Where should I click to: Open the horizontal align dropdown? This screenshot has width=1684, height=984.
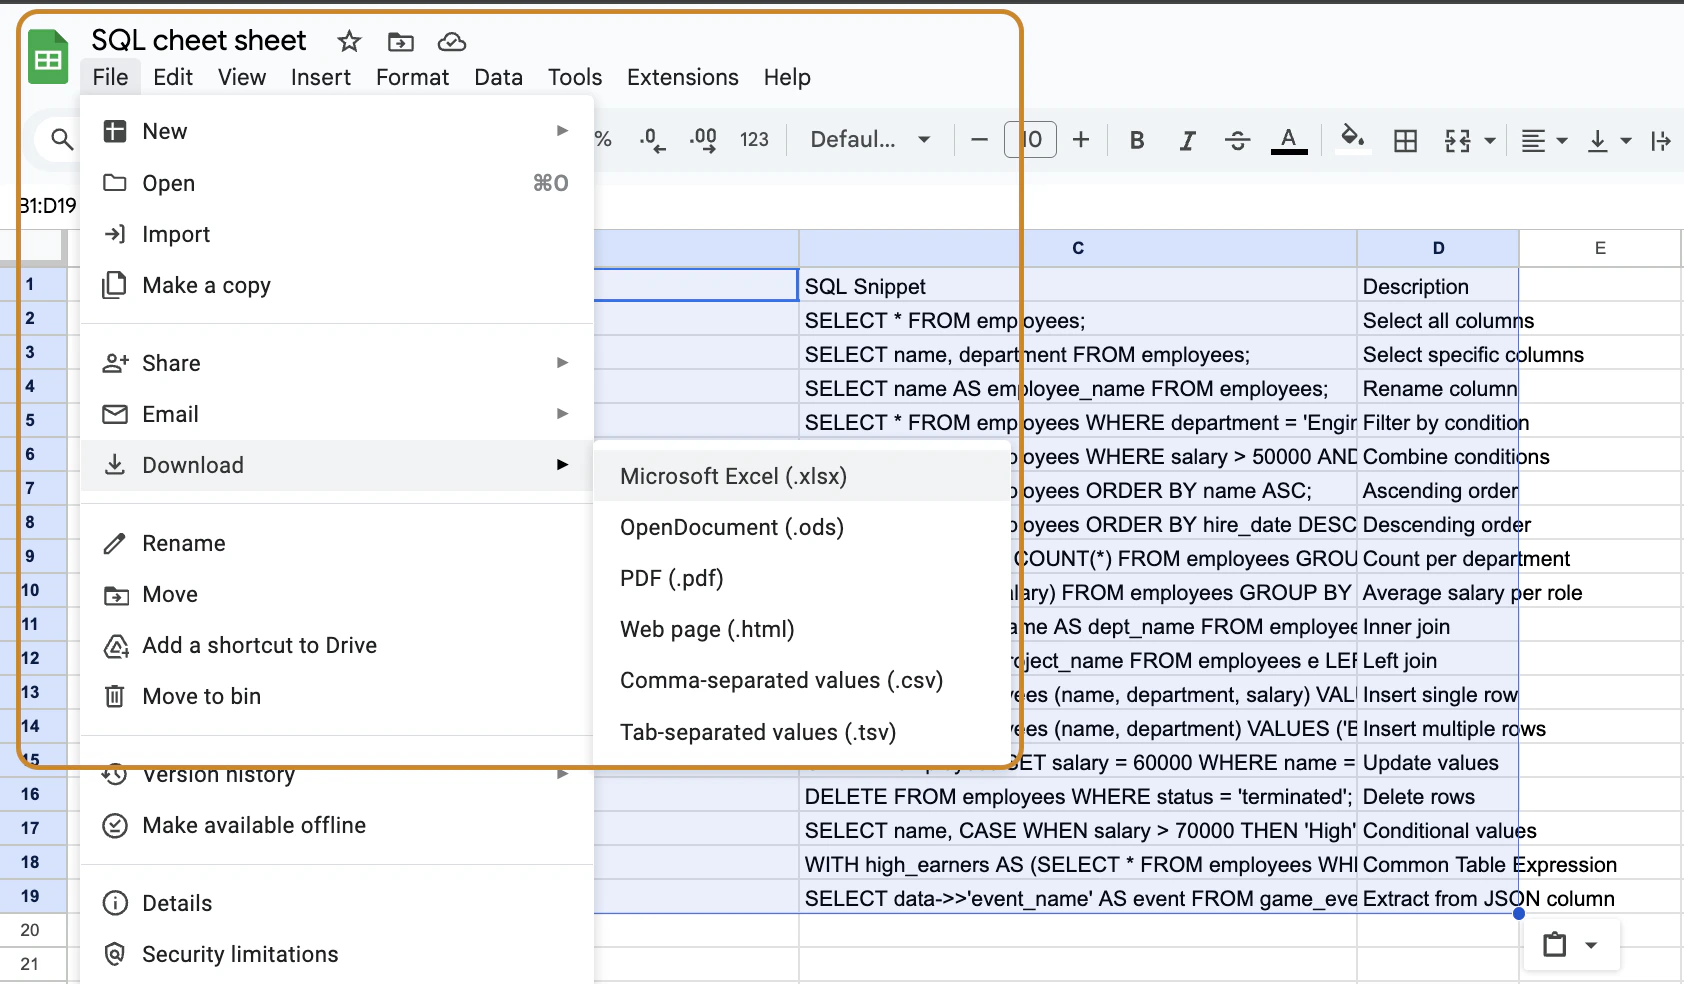pyautogui.click(x=1544, y=140)
